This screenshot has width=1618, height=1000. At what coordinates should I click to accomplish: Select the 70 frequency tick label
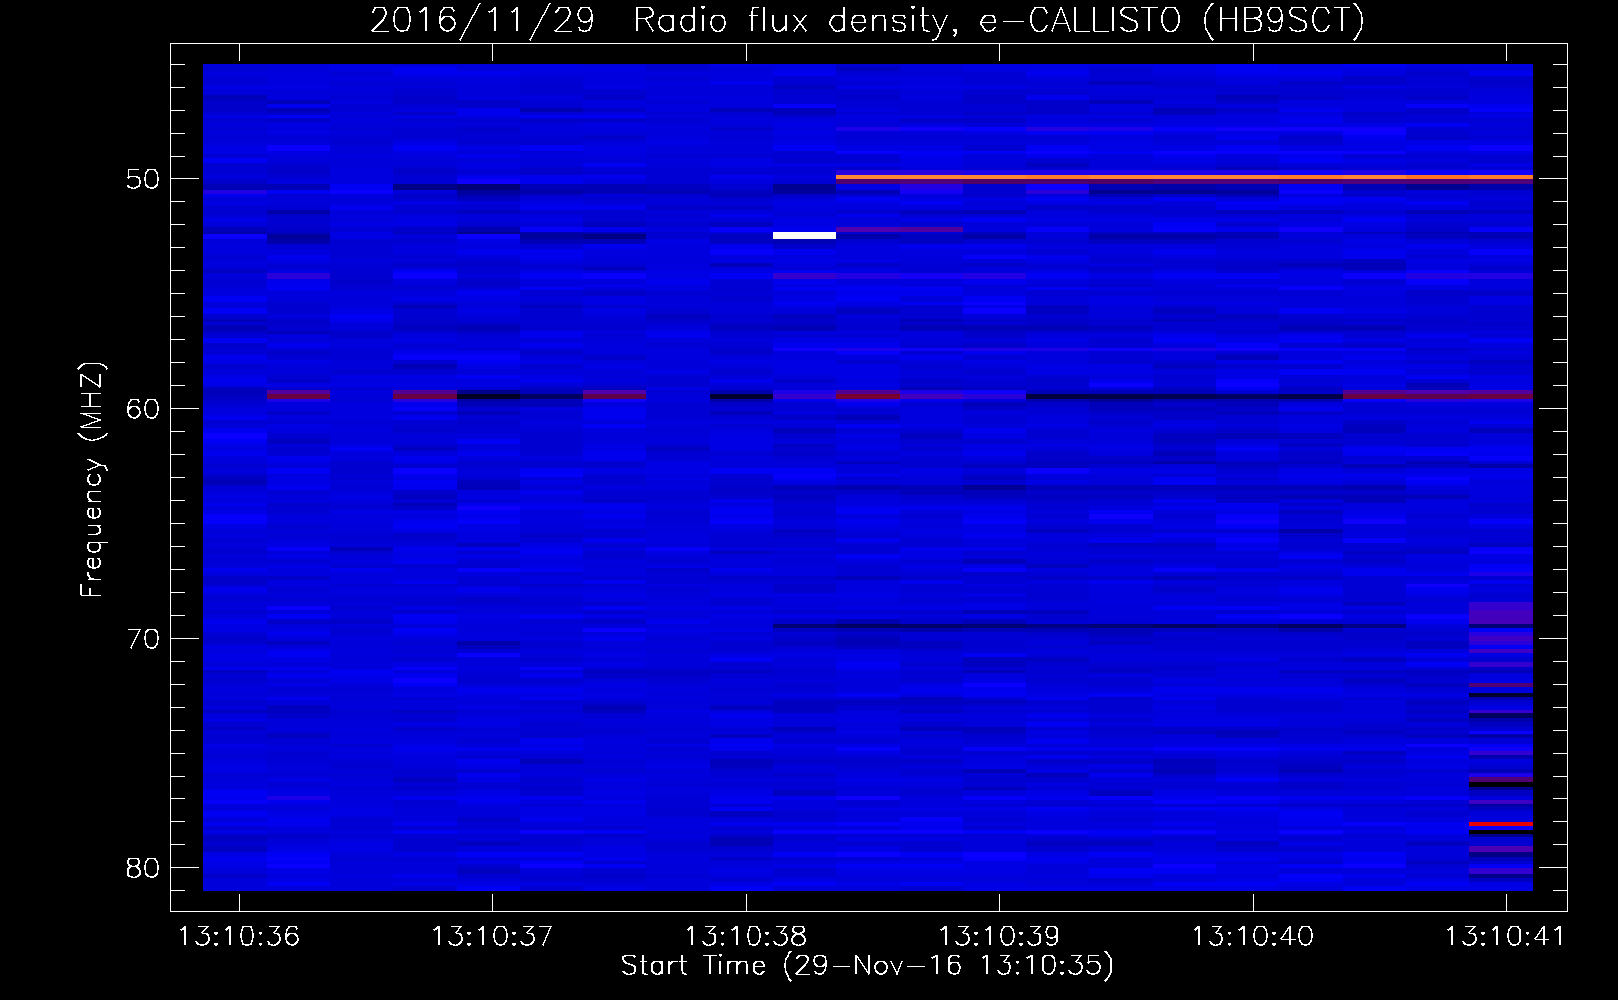click(143, 639)
